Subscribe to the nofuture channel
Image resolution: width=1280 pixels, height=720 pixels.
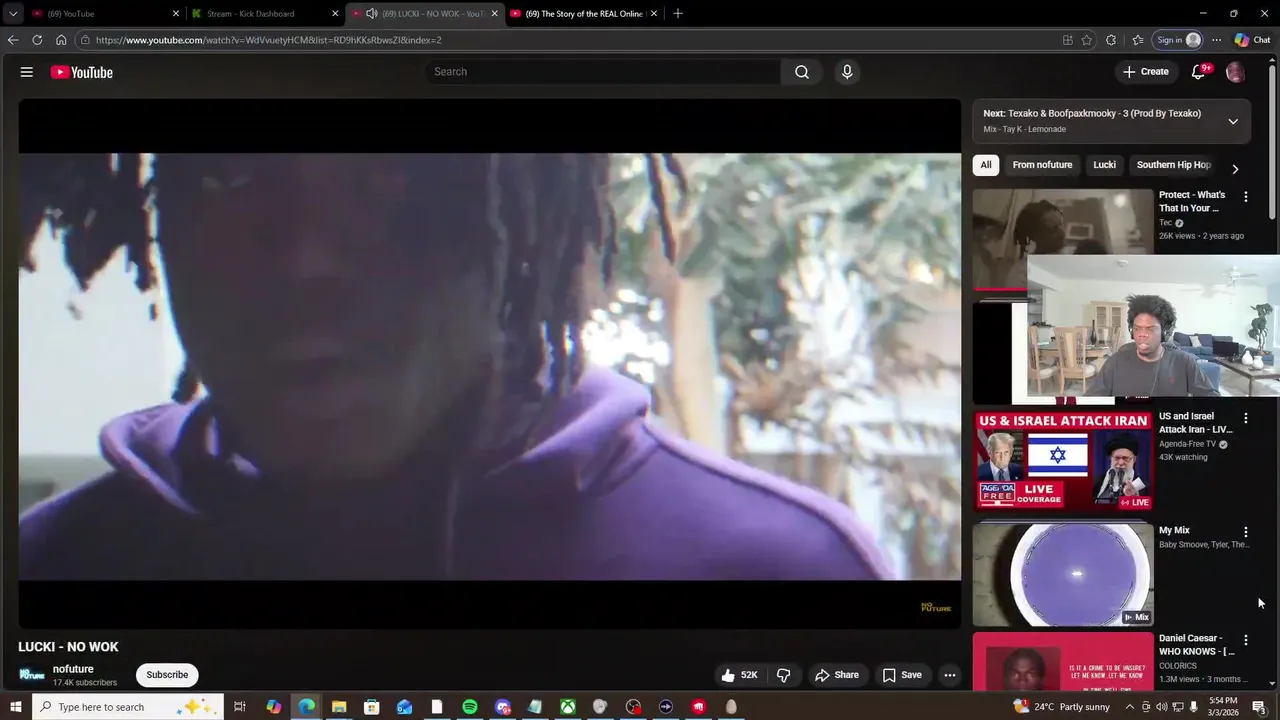167,675
